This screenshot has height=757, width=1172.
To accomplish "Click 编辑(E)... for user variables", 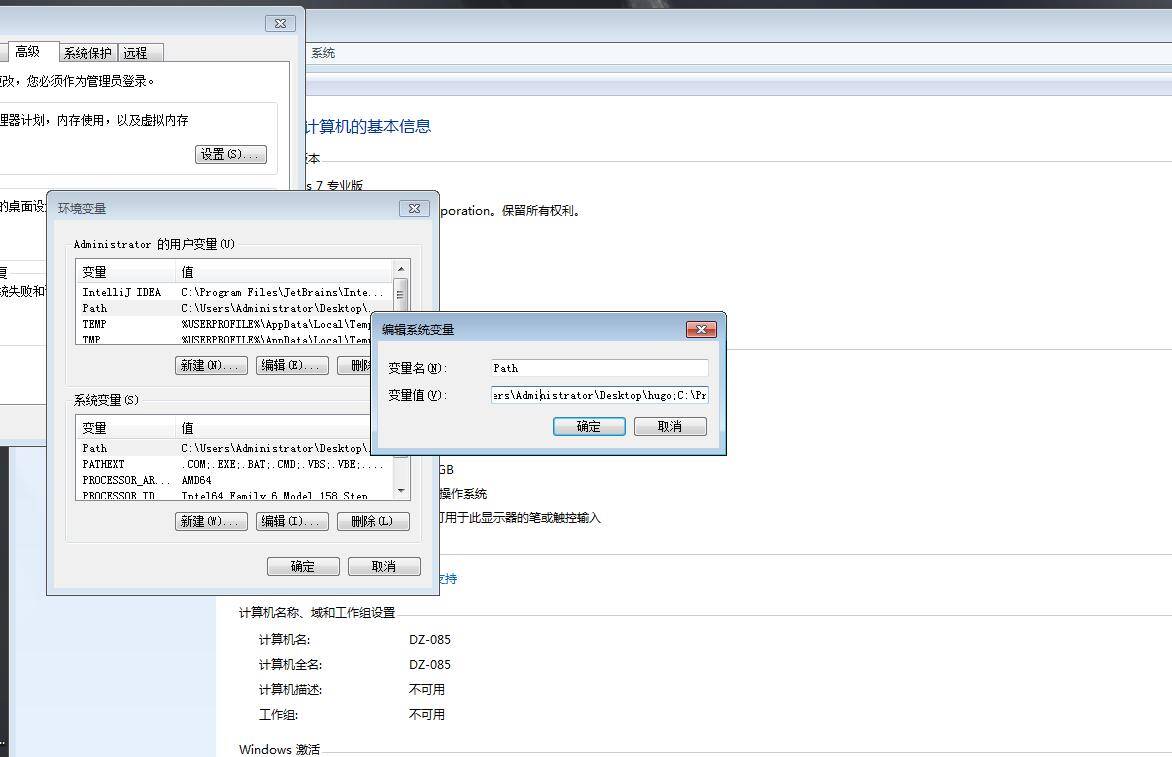I will tap(292, 365).
